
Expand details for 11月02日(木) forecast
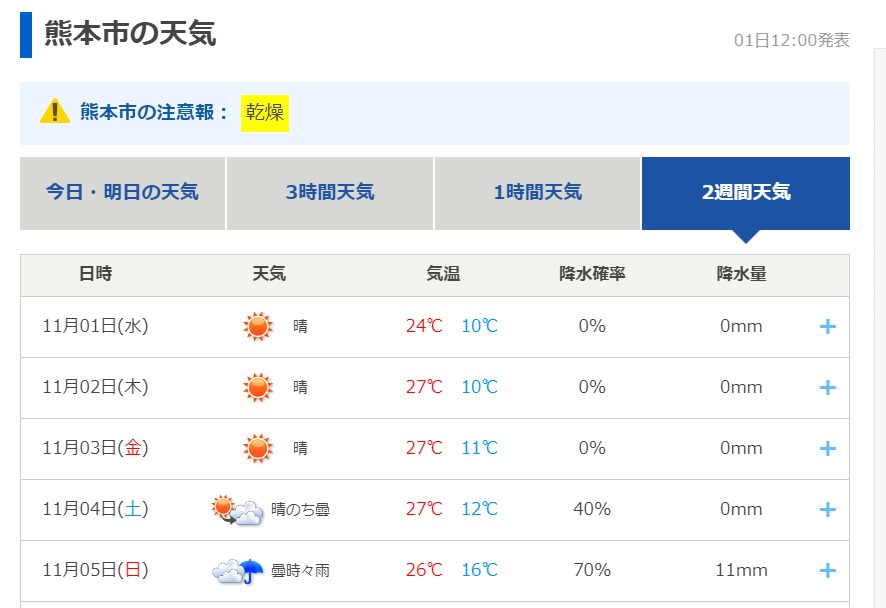pos(827,388)
